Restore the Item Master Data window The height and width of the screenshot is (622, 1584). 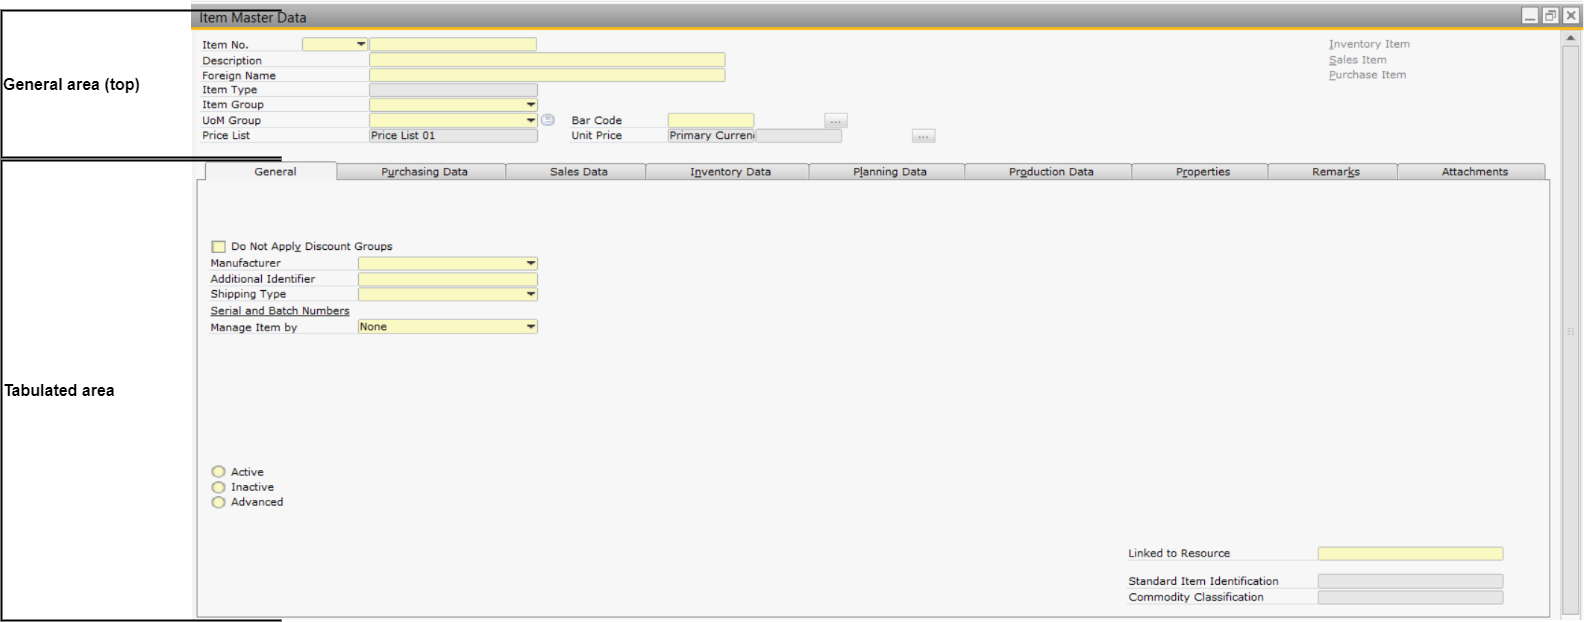pyautogui.click(x=1550, y=16)
